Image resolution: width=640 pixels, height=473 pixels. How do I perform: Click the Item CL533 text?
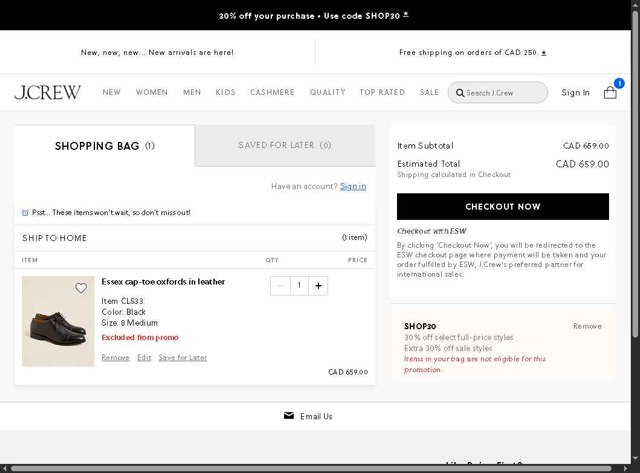point(122,301)
